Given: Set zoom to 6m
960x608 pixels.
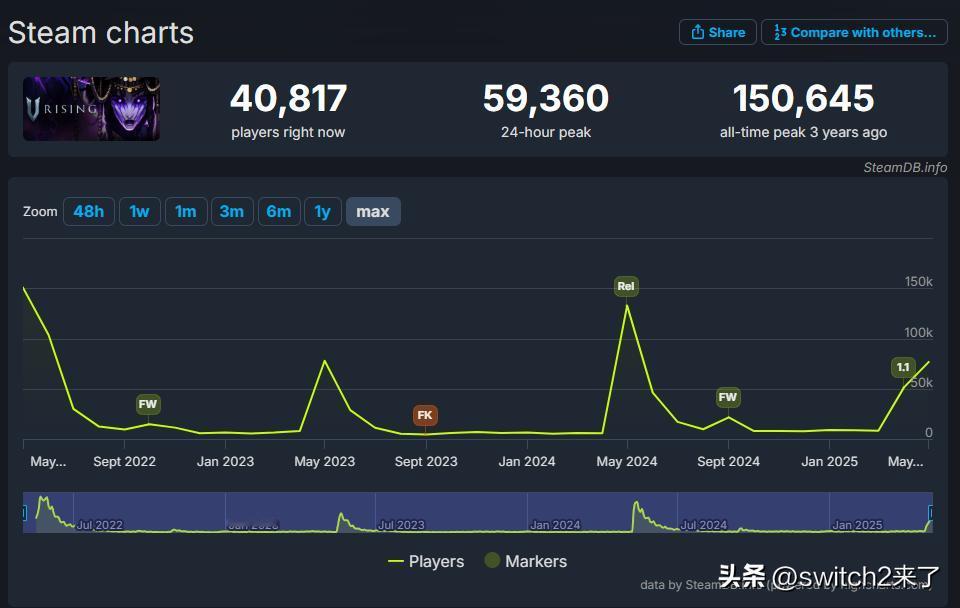Looking at the screenshot, I should [x=279, y=212].
